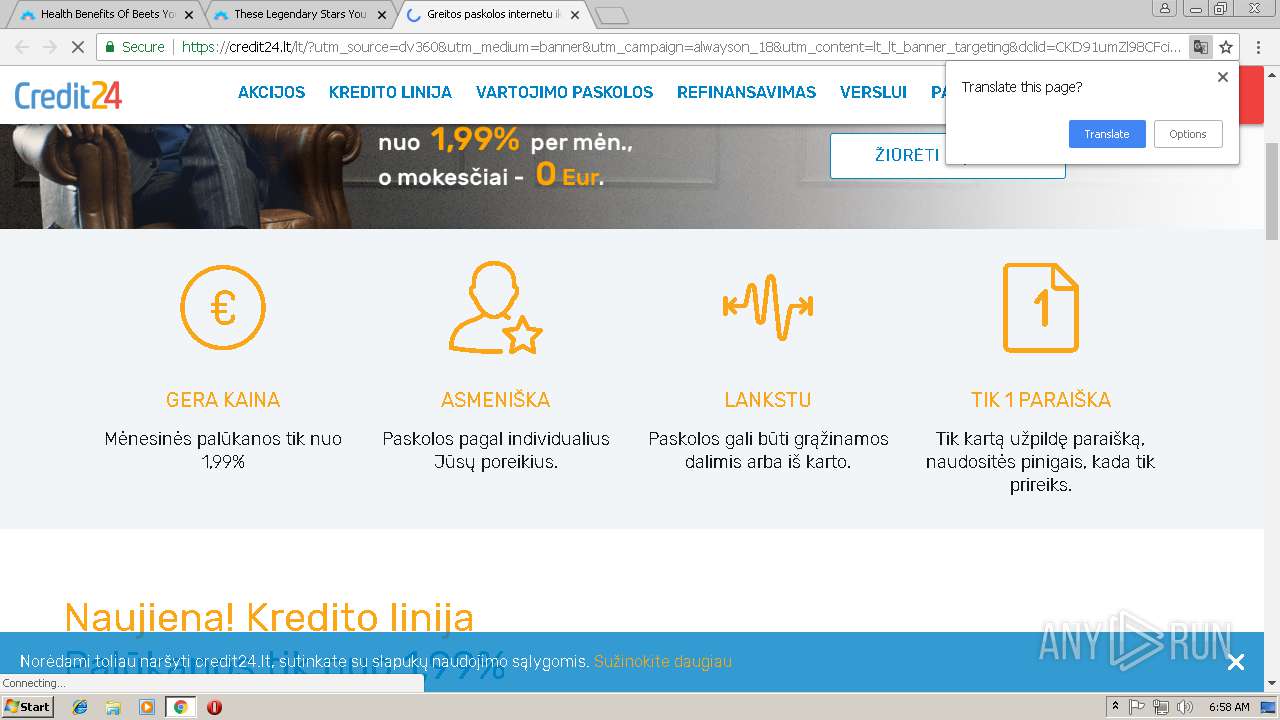Launch Internet Explorer from the taskbar

(x=80, y=707)
